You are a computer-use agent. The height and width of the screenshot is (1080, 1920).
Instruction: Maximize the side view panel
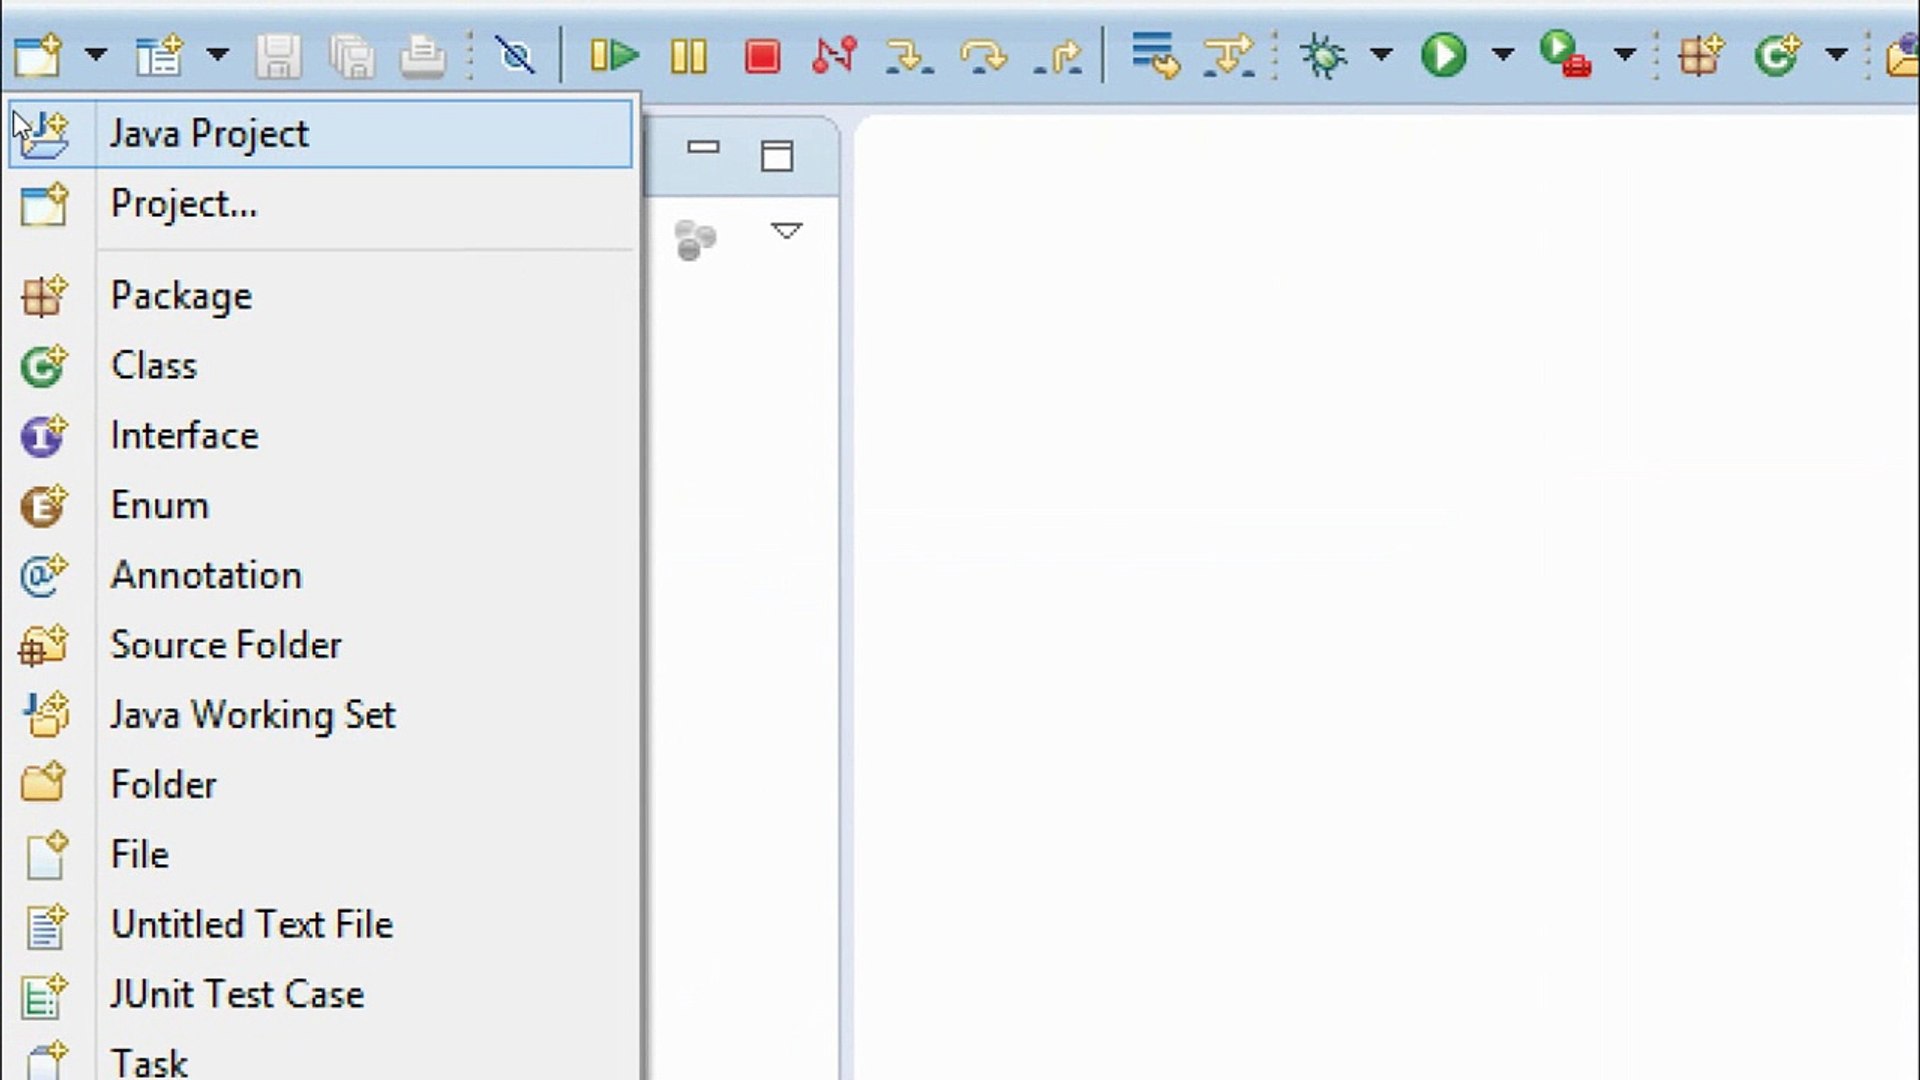click(777, 156)
